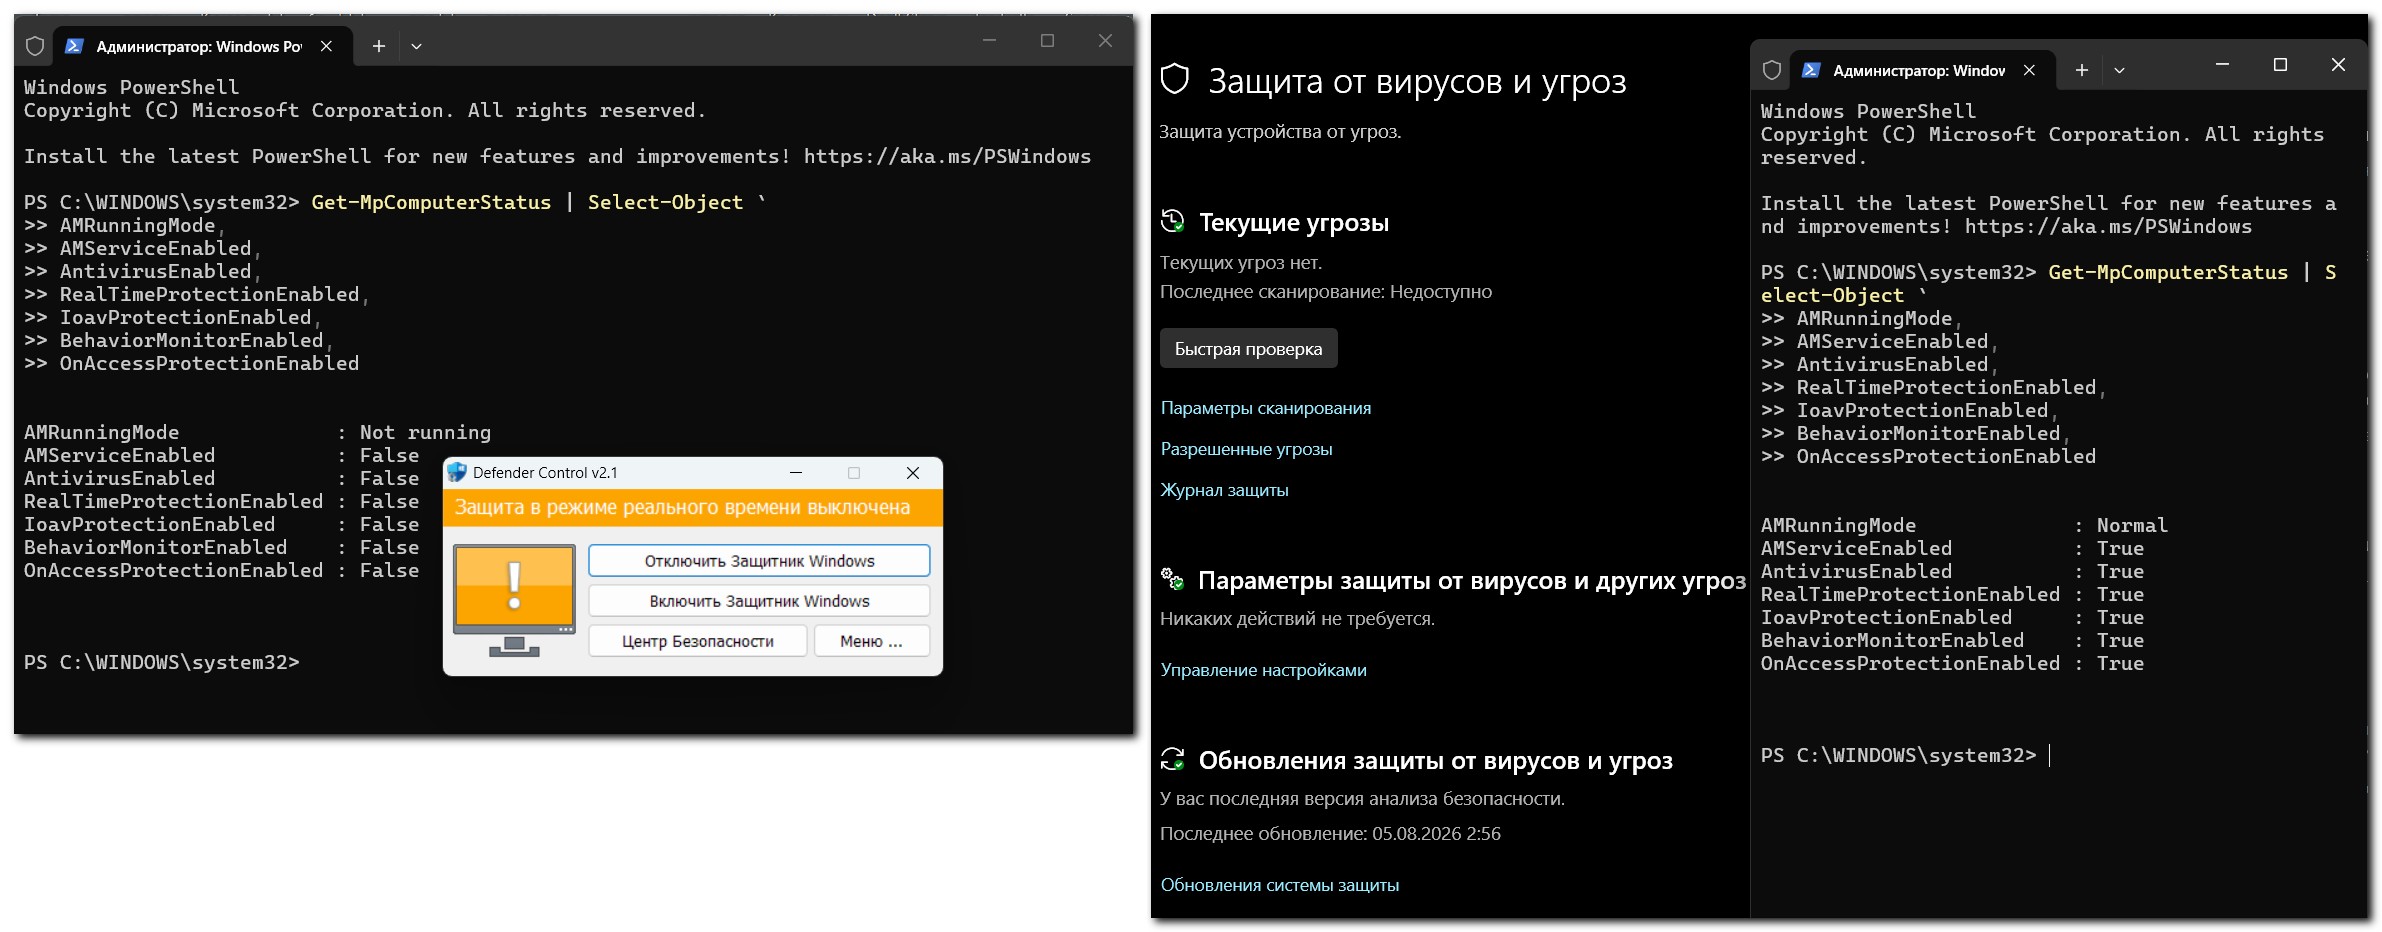
Task: Click the False value of AMServiceEnabled
Action: pos(389,455)
